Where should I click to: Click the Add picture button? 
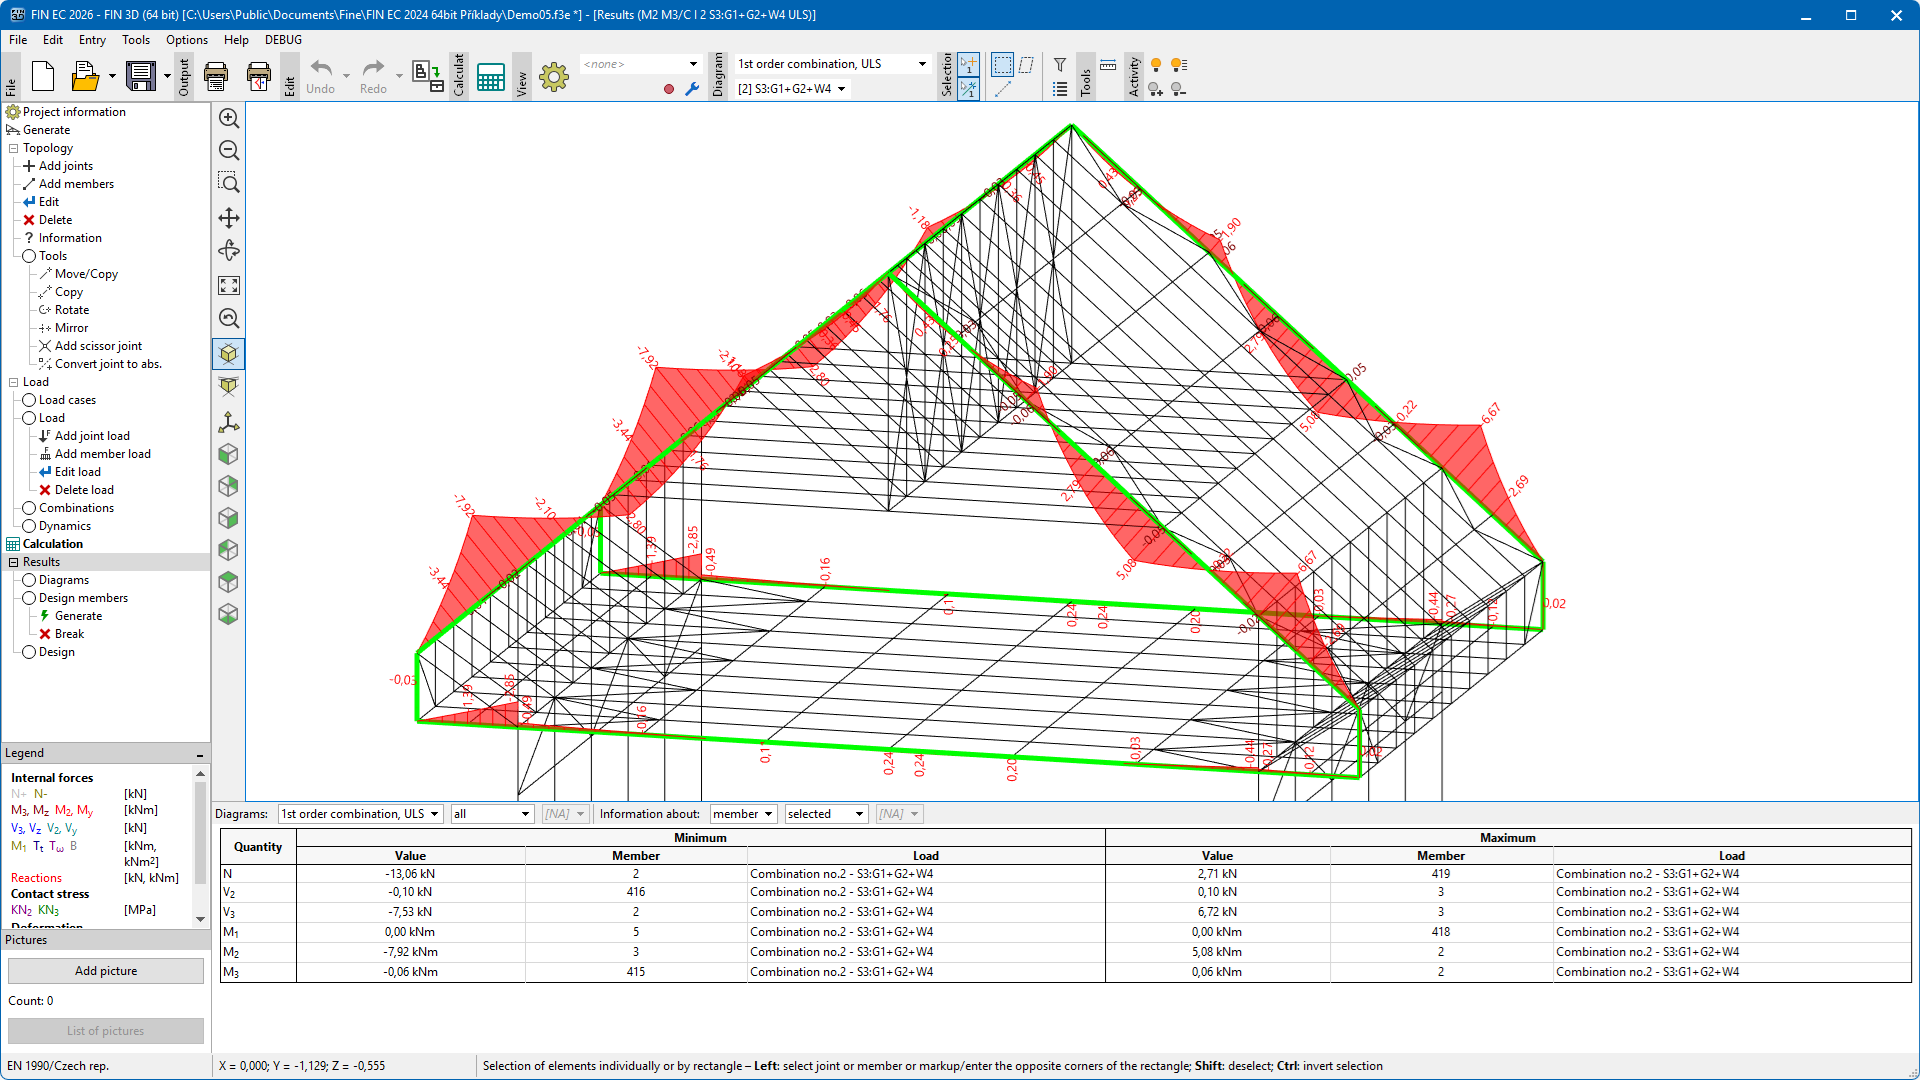click(x=106, y=971)
